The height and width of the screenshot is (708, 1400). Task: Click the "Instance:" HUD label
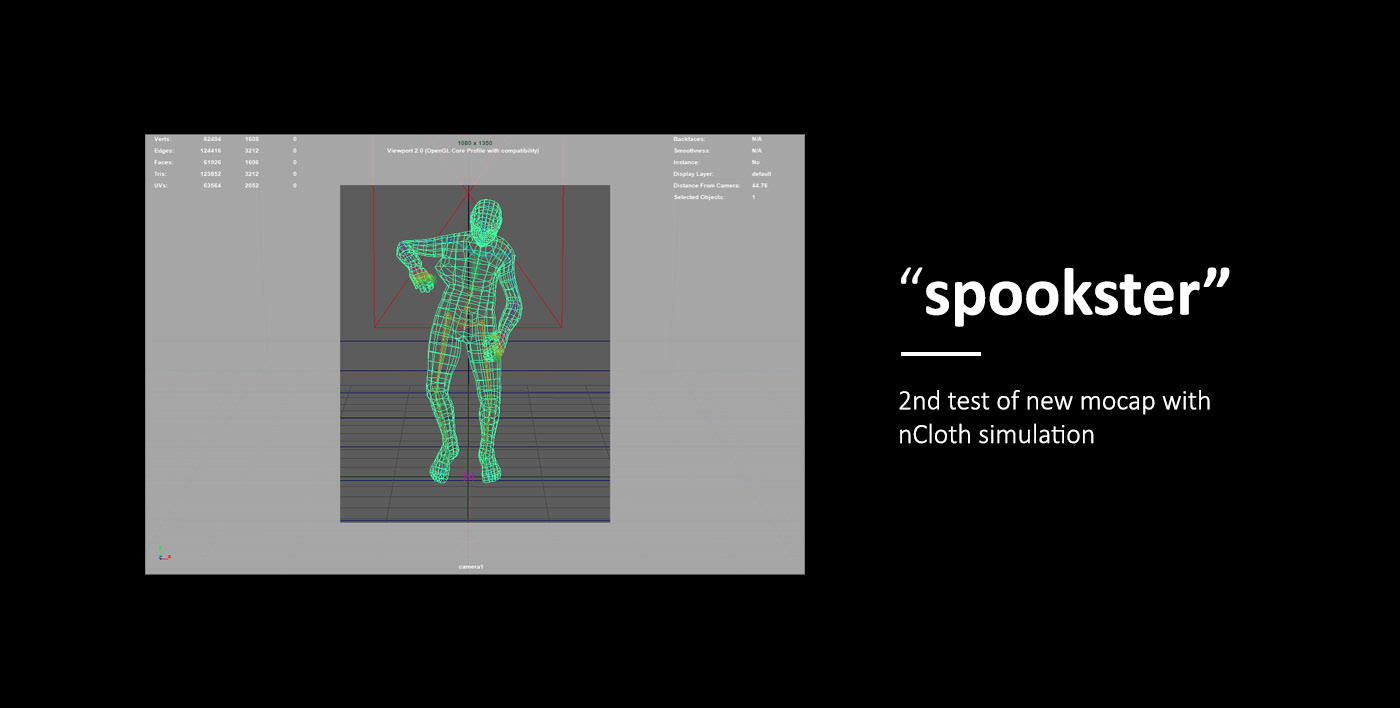click(x=687, y=162)
